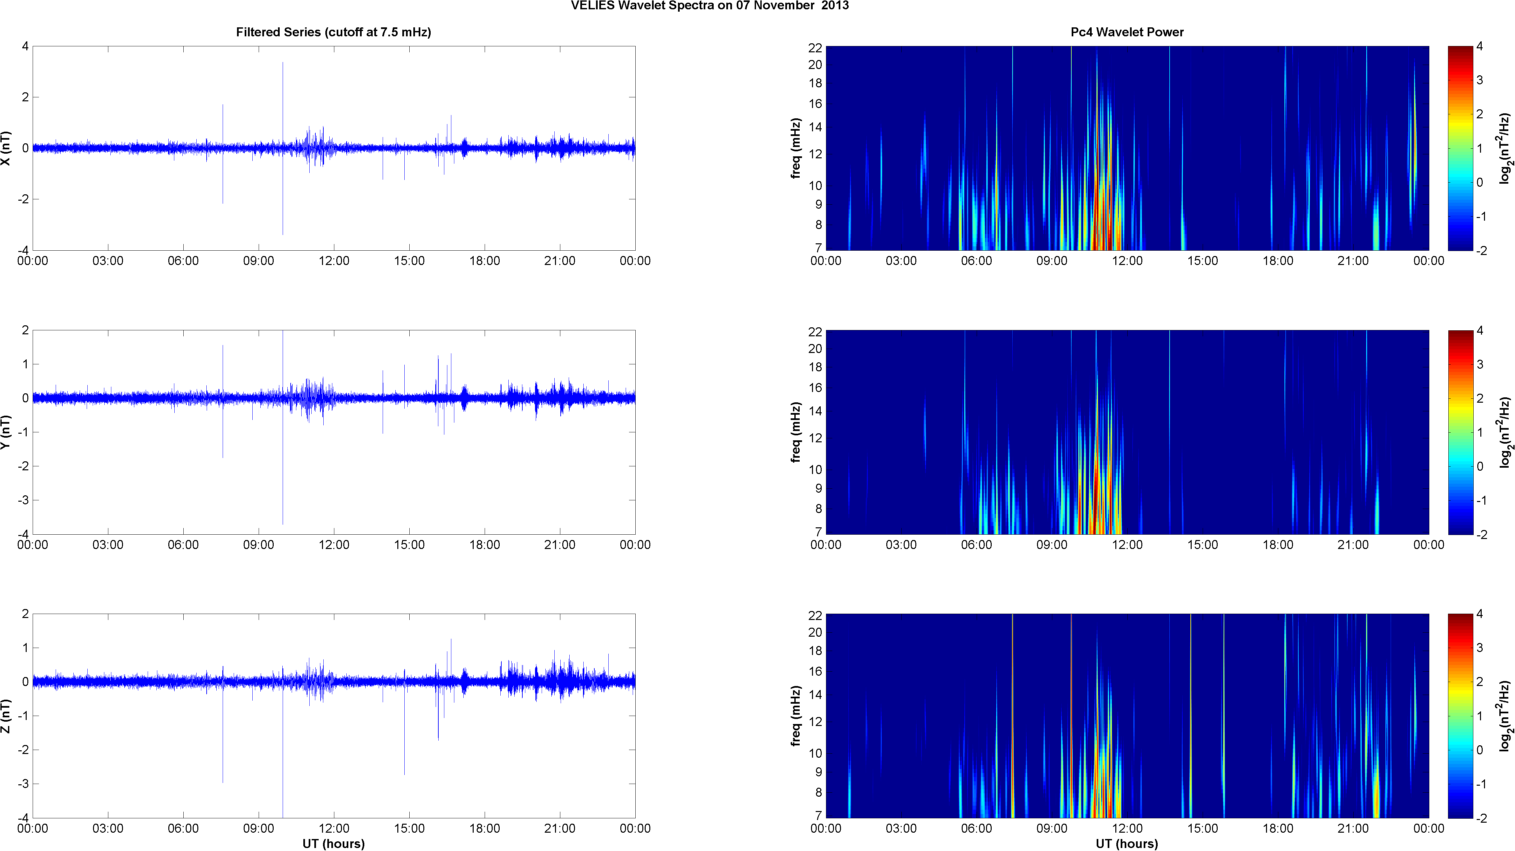
Task: Click 'UT (hours)' label under the bottom spectrogram
Action: click(1127, 844)
